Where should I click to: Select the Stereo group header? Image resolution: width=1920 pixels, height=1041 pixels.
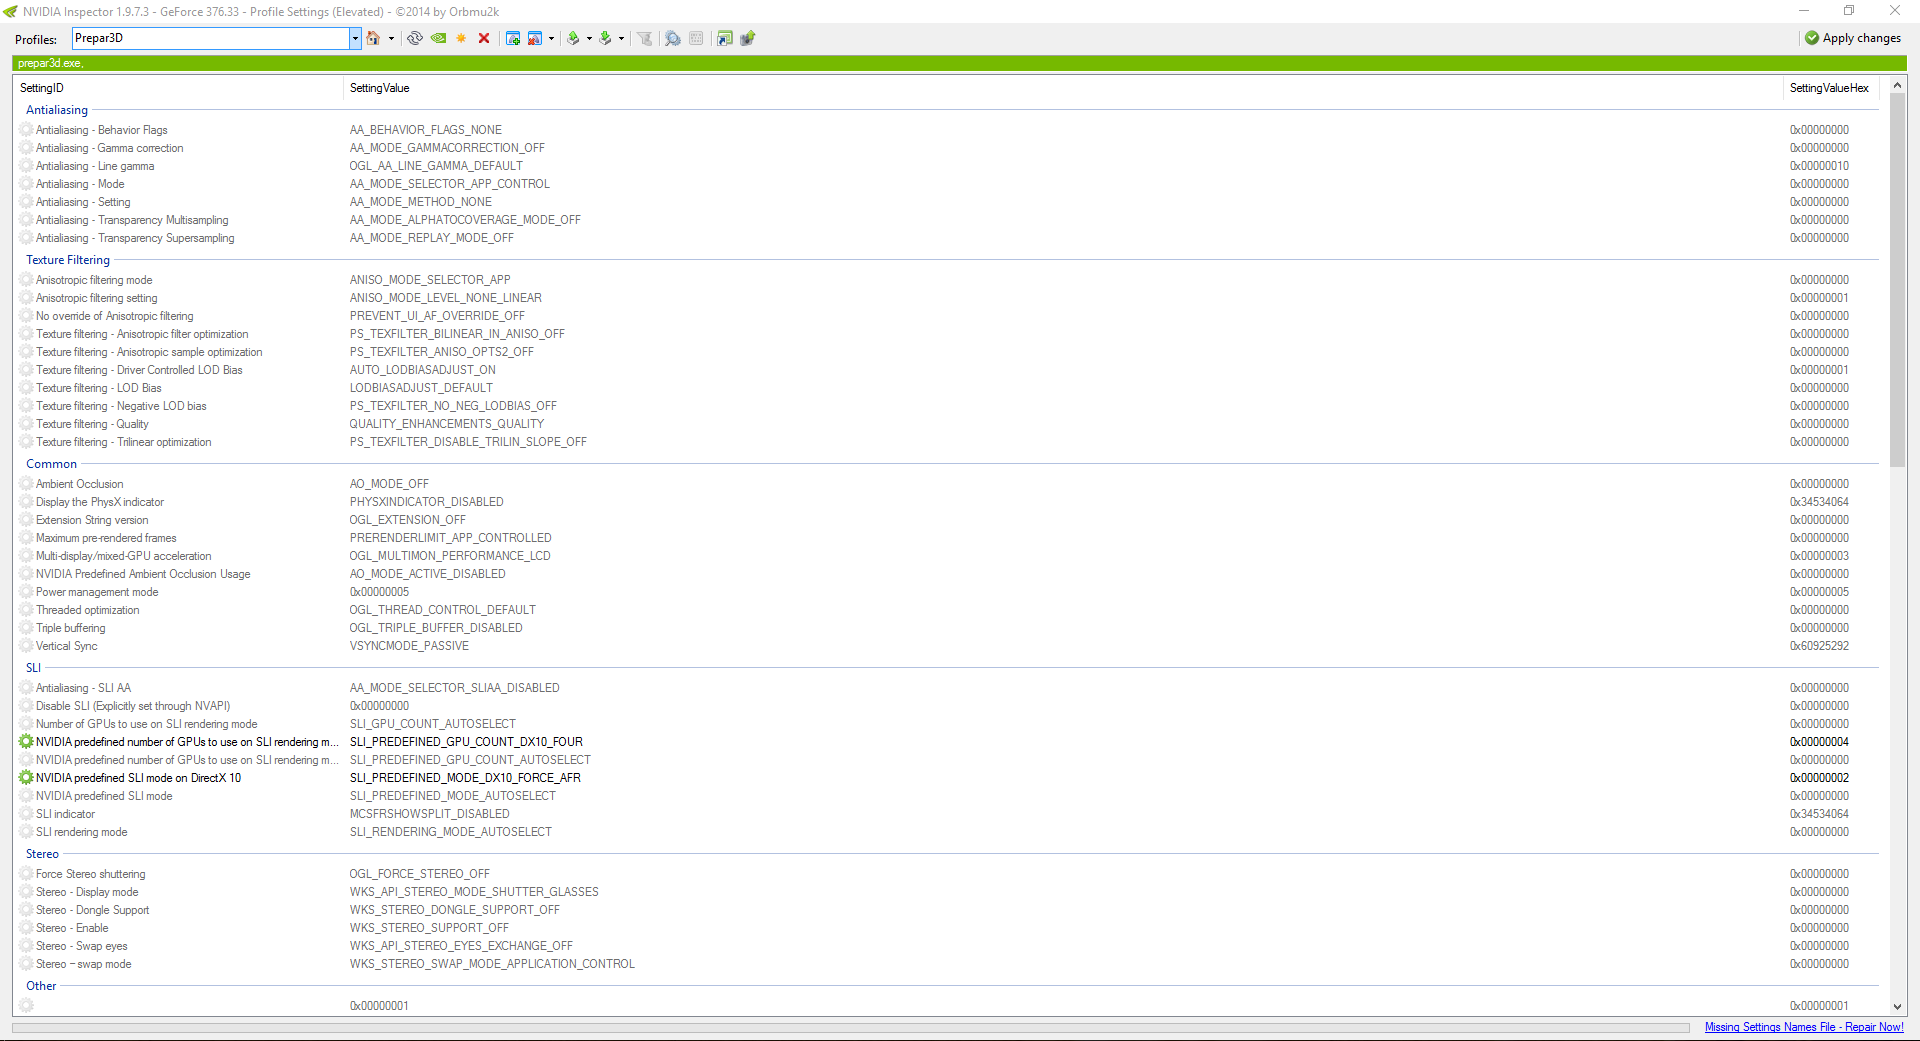42,854
